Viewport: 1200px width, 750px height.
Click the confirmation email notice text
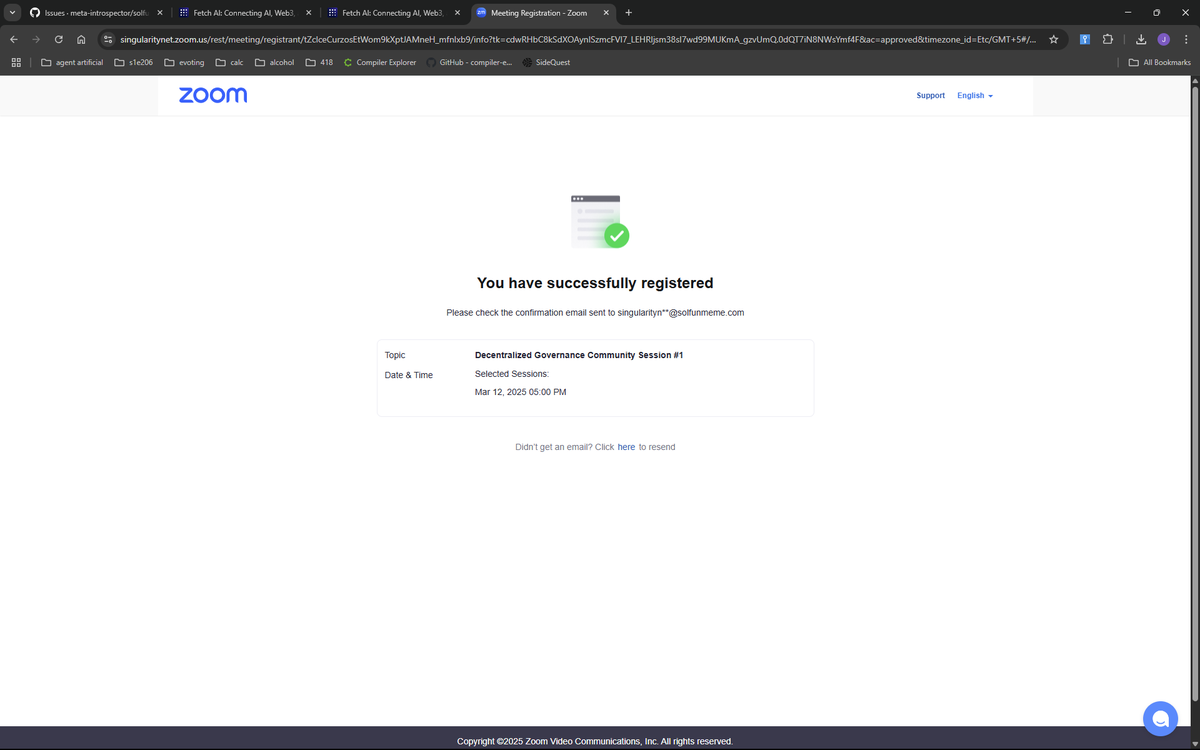coord(595,313)
